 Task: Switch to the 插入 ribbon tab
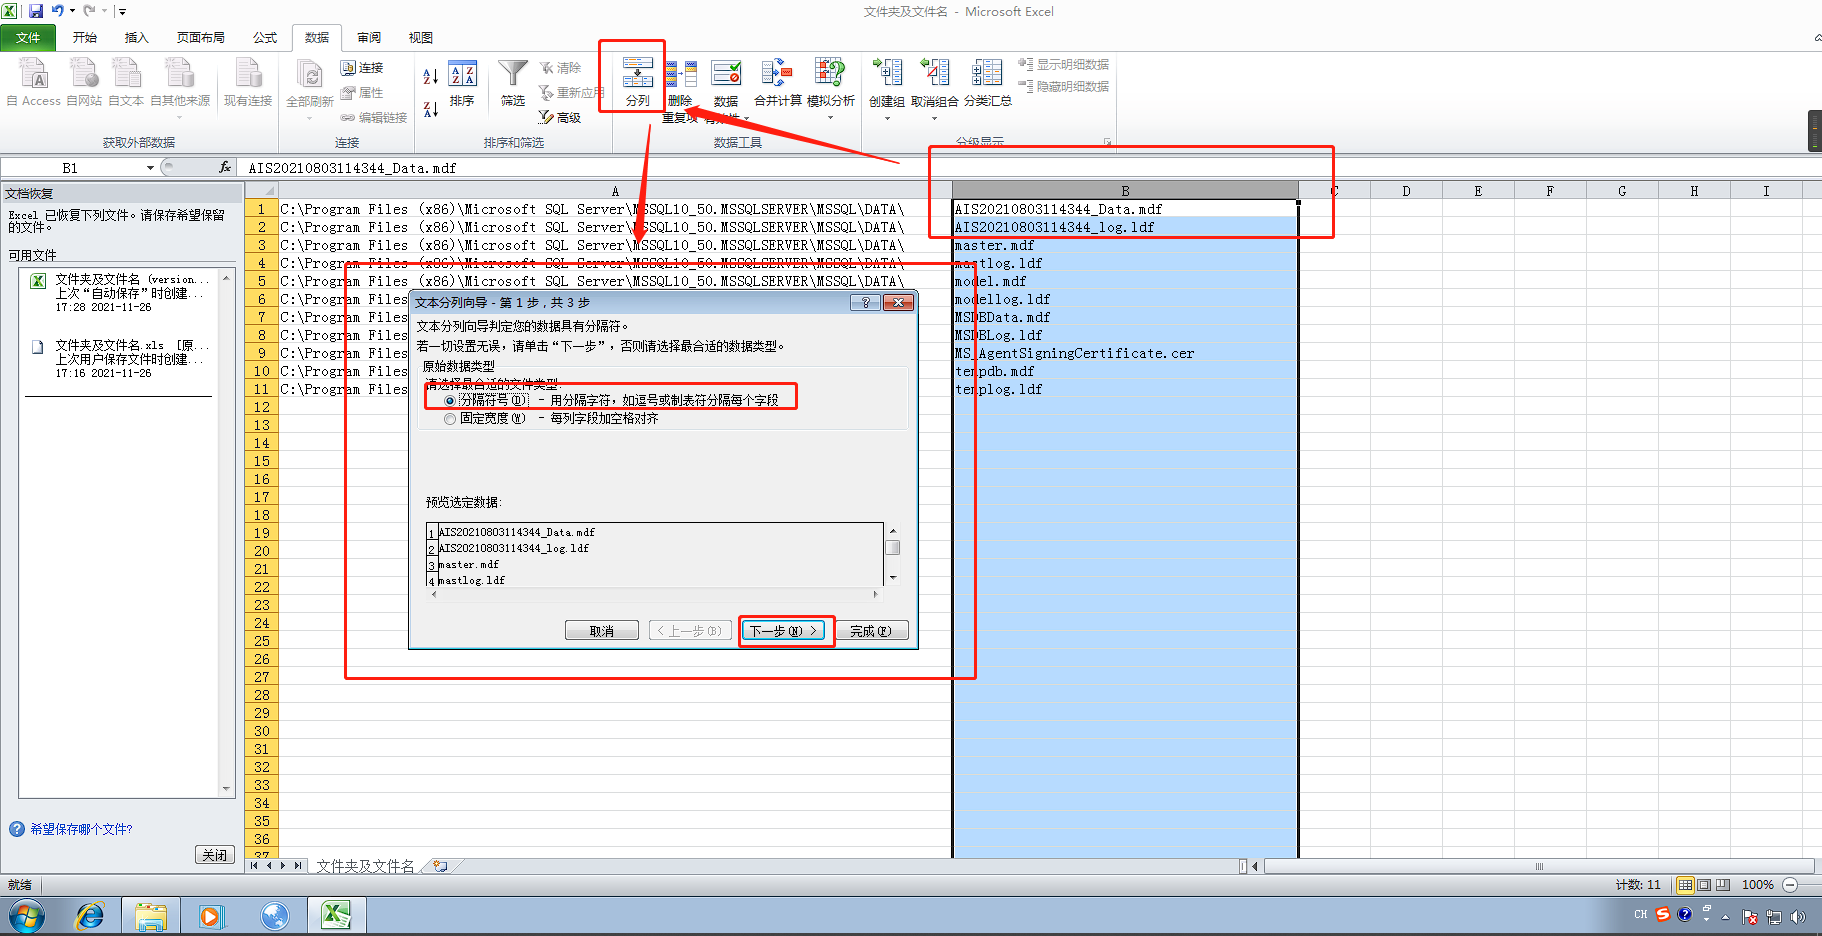(136, 37)
